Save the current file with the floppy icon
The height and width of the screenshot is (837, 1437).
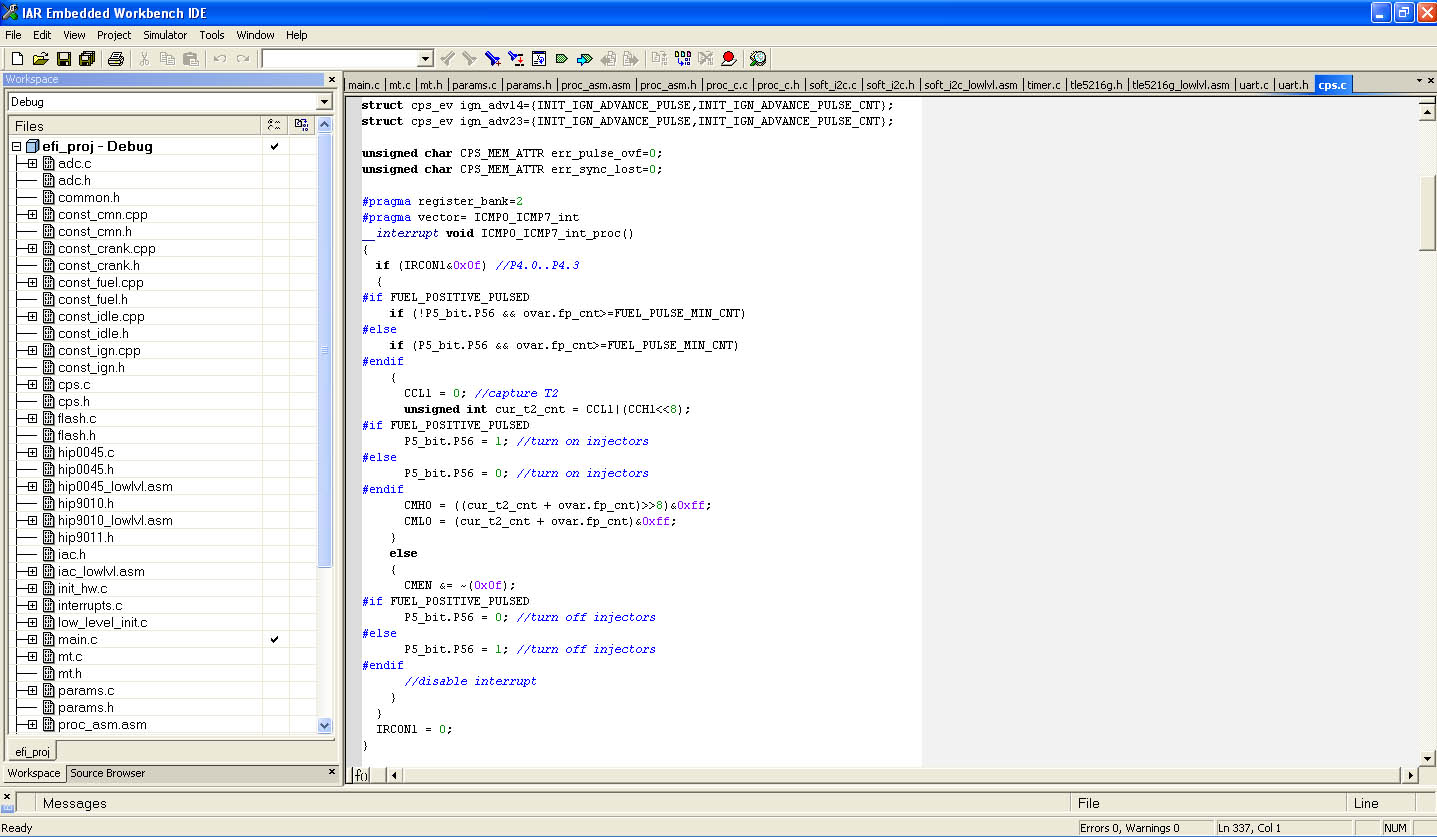tap(64, 59)
